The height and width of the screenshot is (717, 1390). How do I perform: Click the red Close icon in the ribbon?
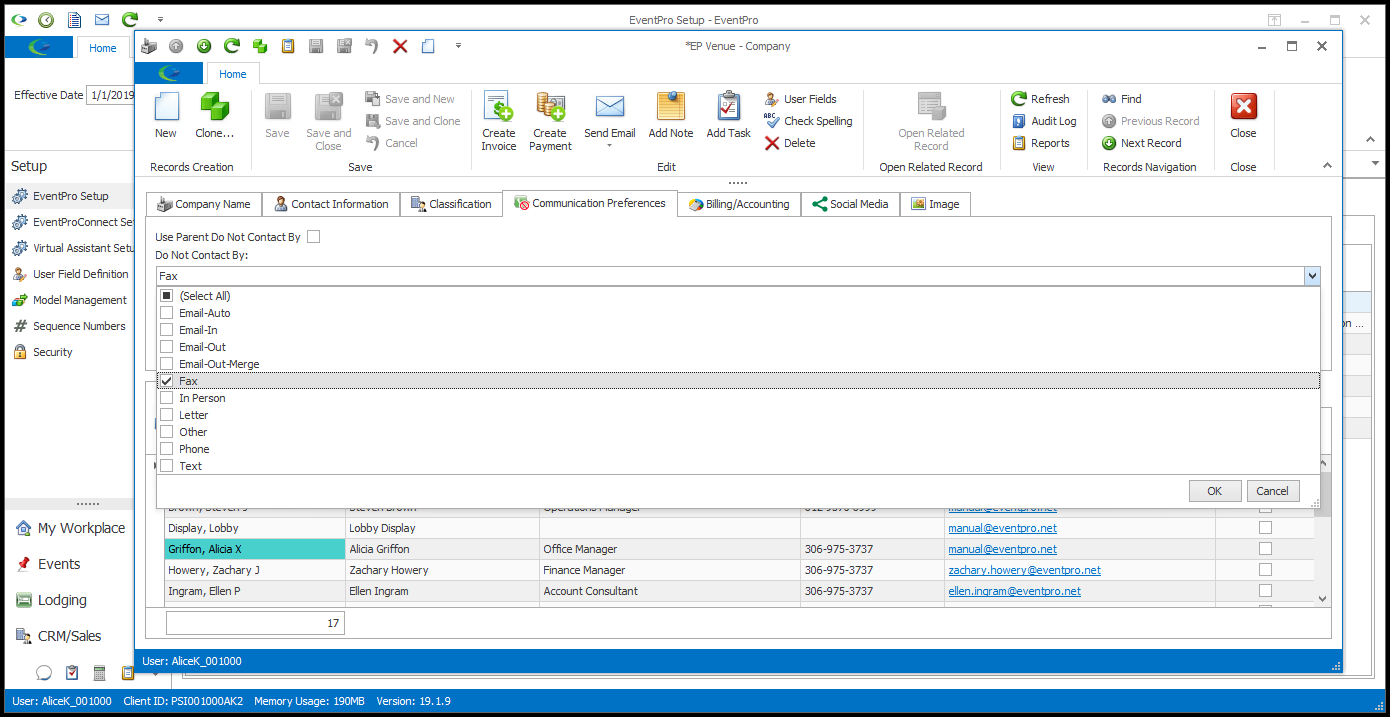coord(1243,107)
